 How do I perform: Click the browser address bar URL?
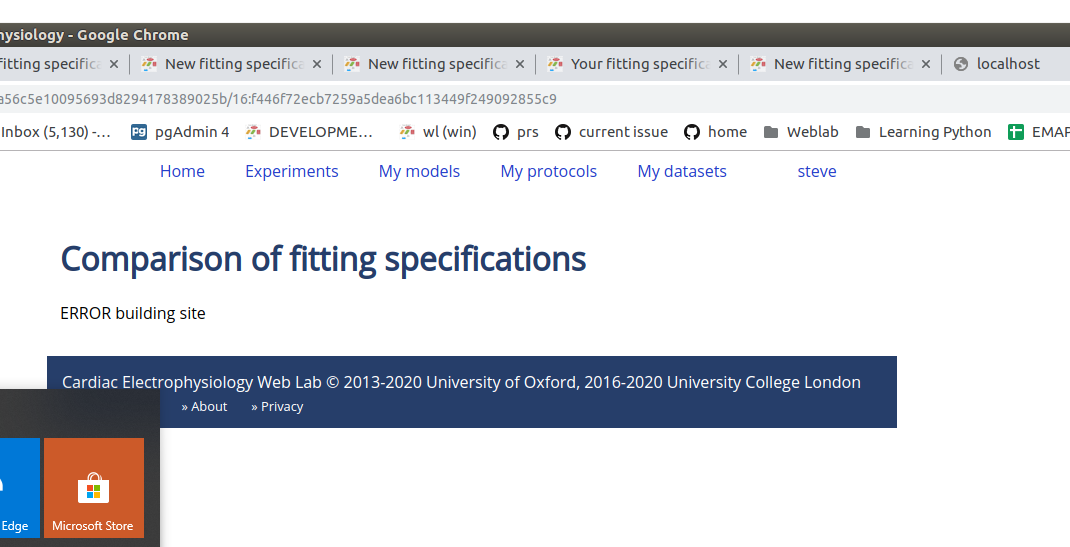pyautogui.click(x=280, y=99)
